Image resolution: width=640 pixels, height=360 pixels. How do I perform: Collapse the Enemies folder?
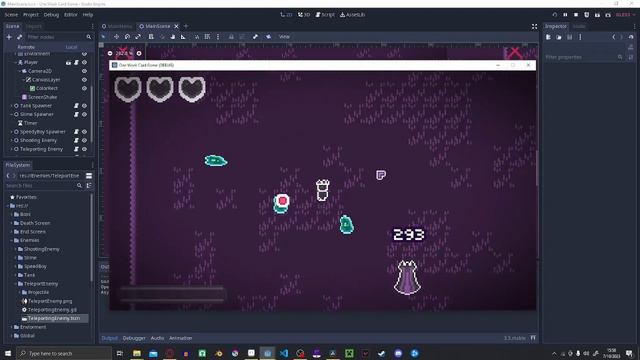(x=11, y=240)
